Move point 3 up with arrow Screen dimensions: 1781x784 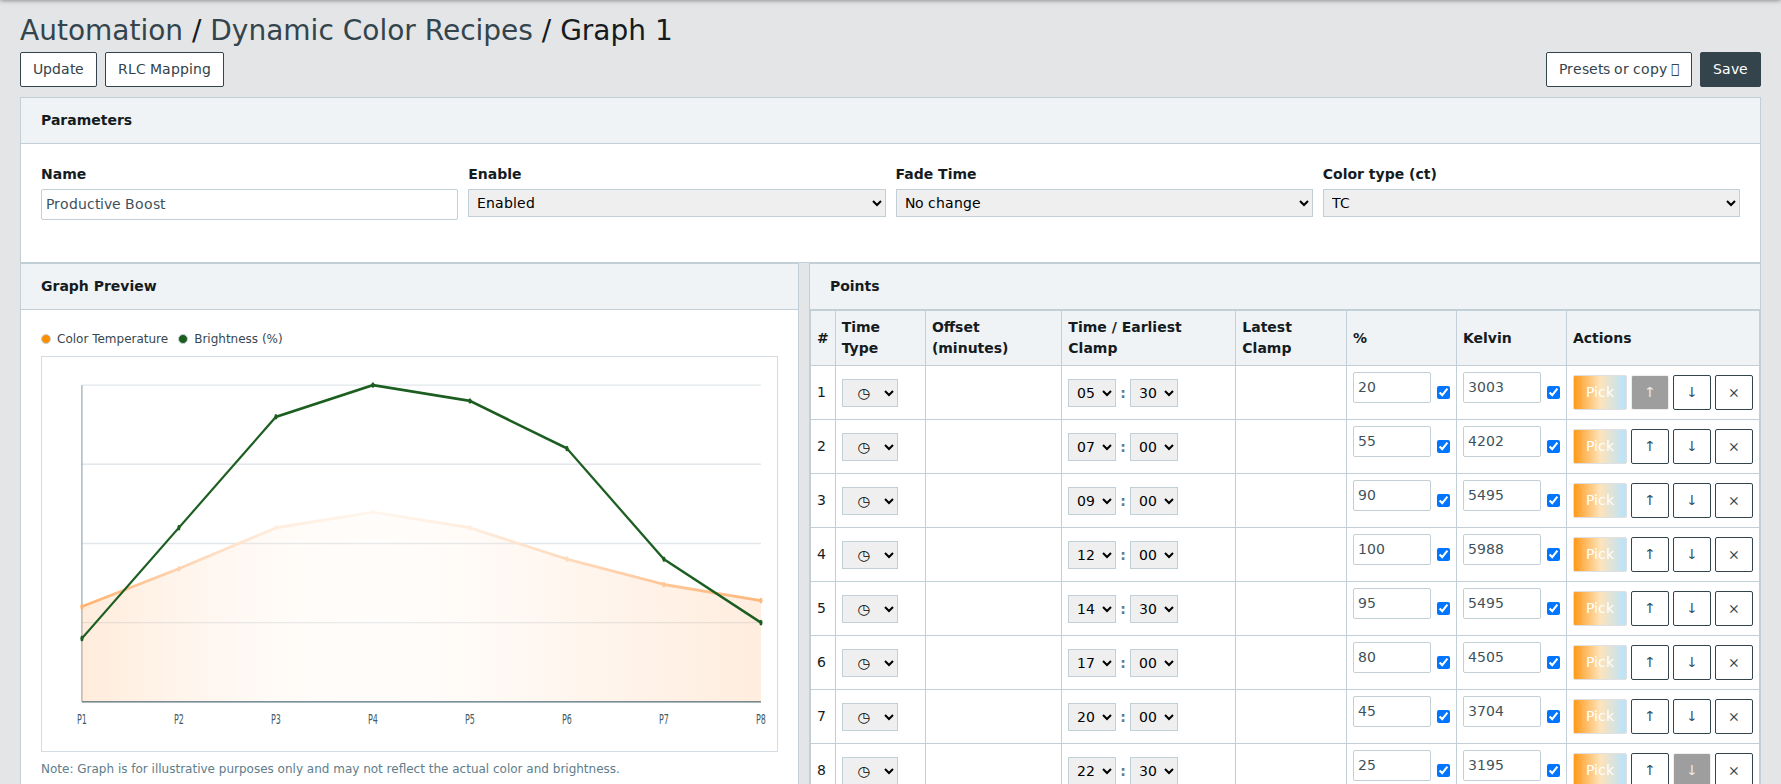pos(1649,500)
